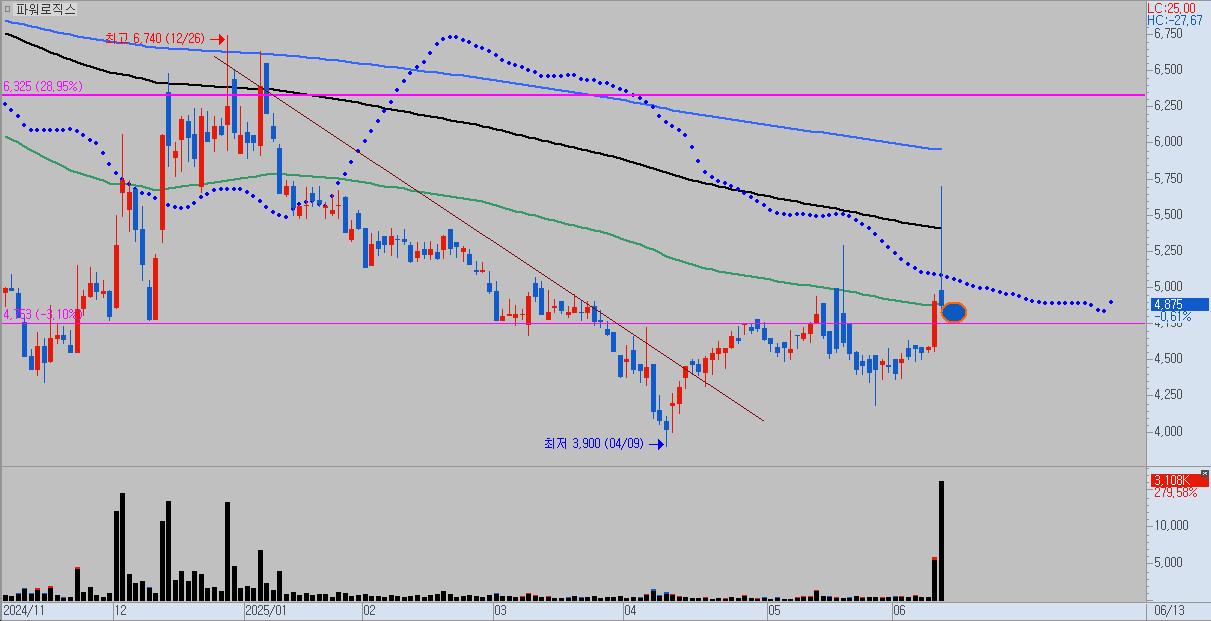1211x621 pixels.
Task: Click the LC:25,00 indicator text
Action: (x=1172, y=8)
